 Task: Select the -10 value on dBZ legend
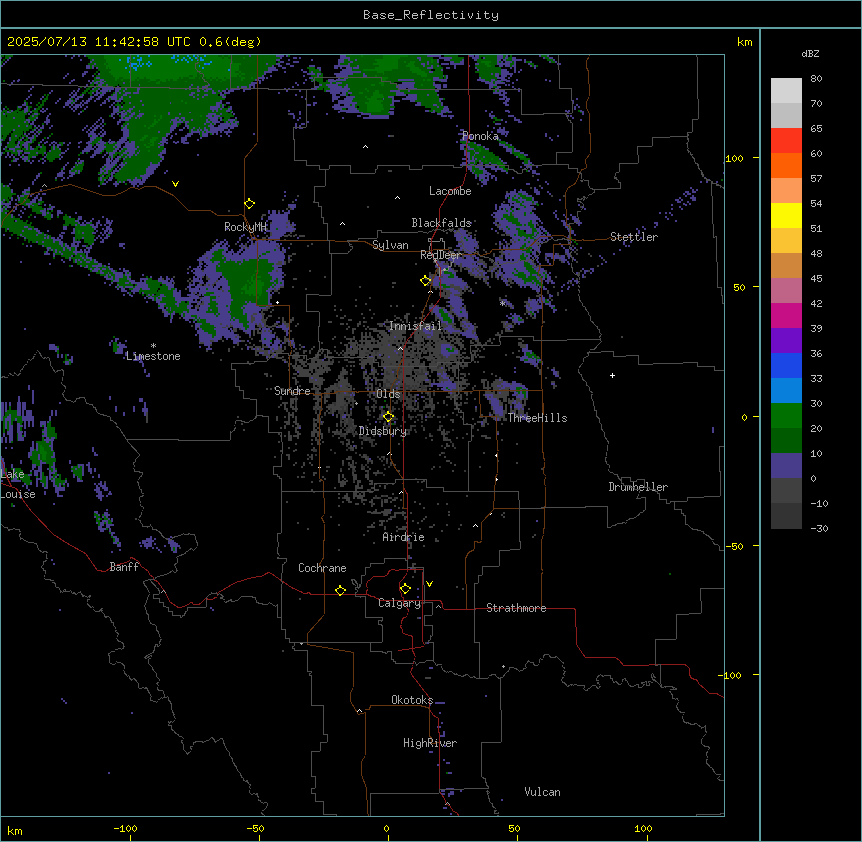point(819,503)
